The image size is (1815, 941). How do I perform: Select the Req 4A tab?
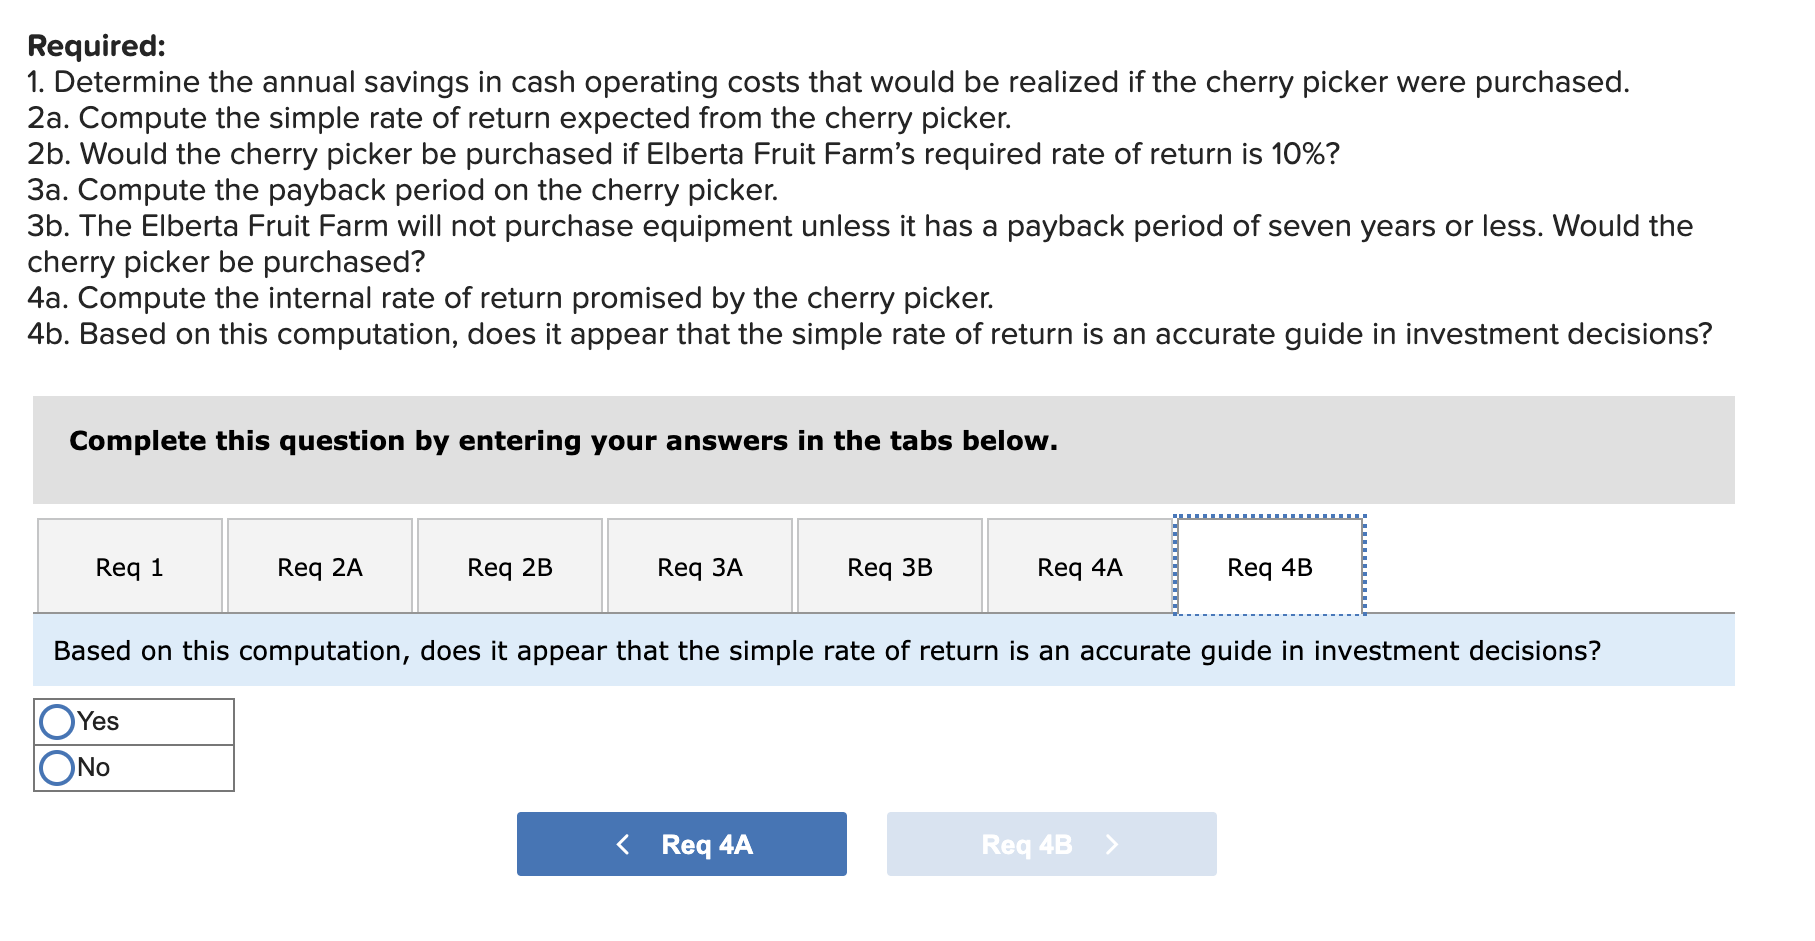tap(1079, 566)
